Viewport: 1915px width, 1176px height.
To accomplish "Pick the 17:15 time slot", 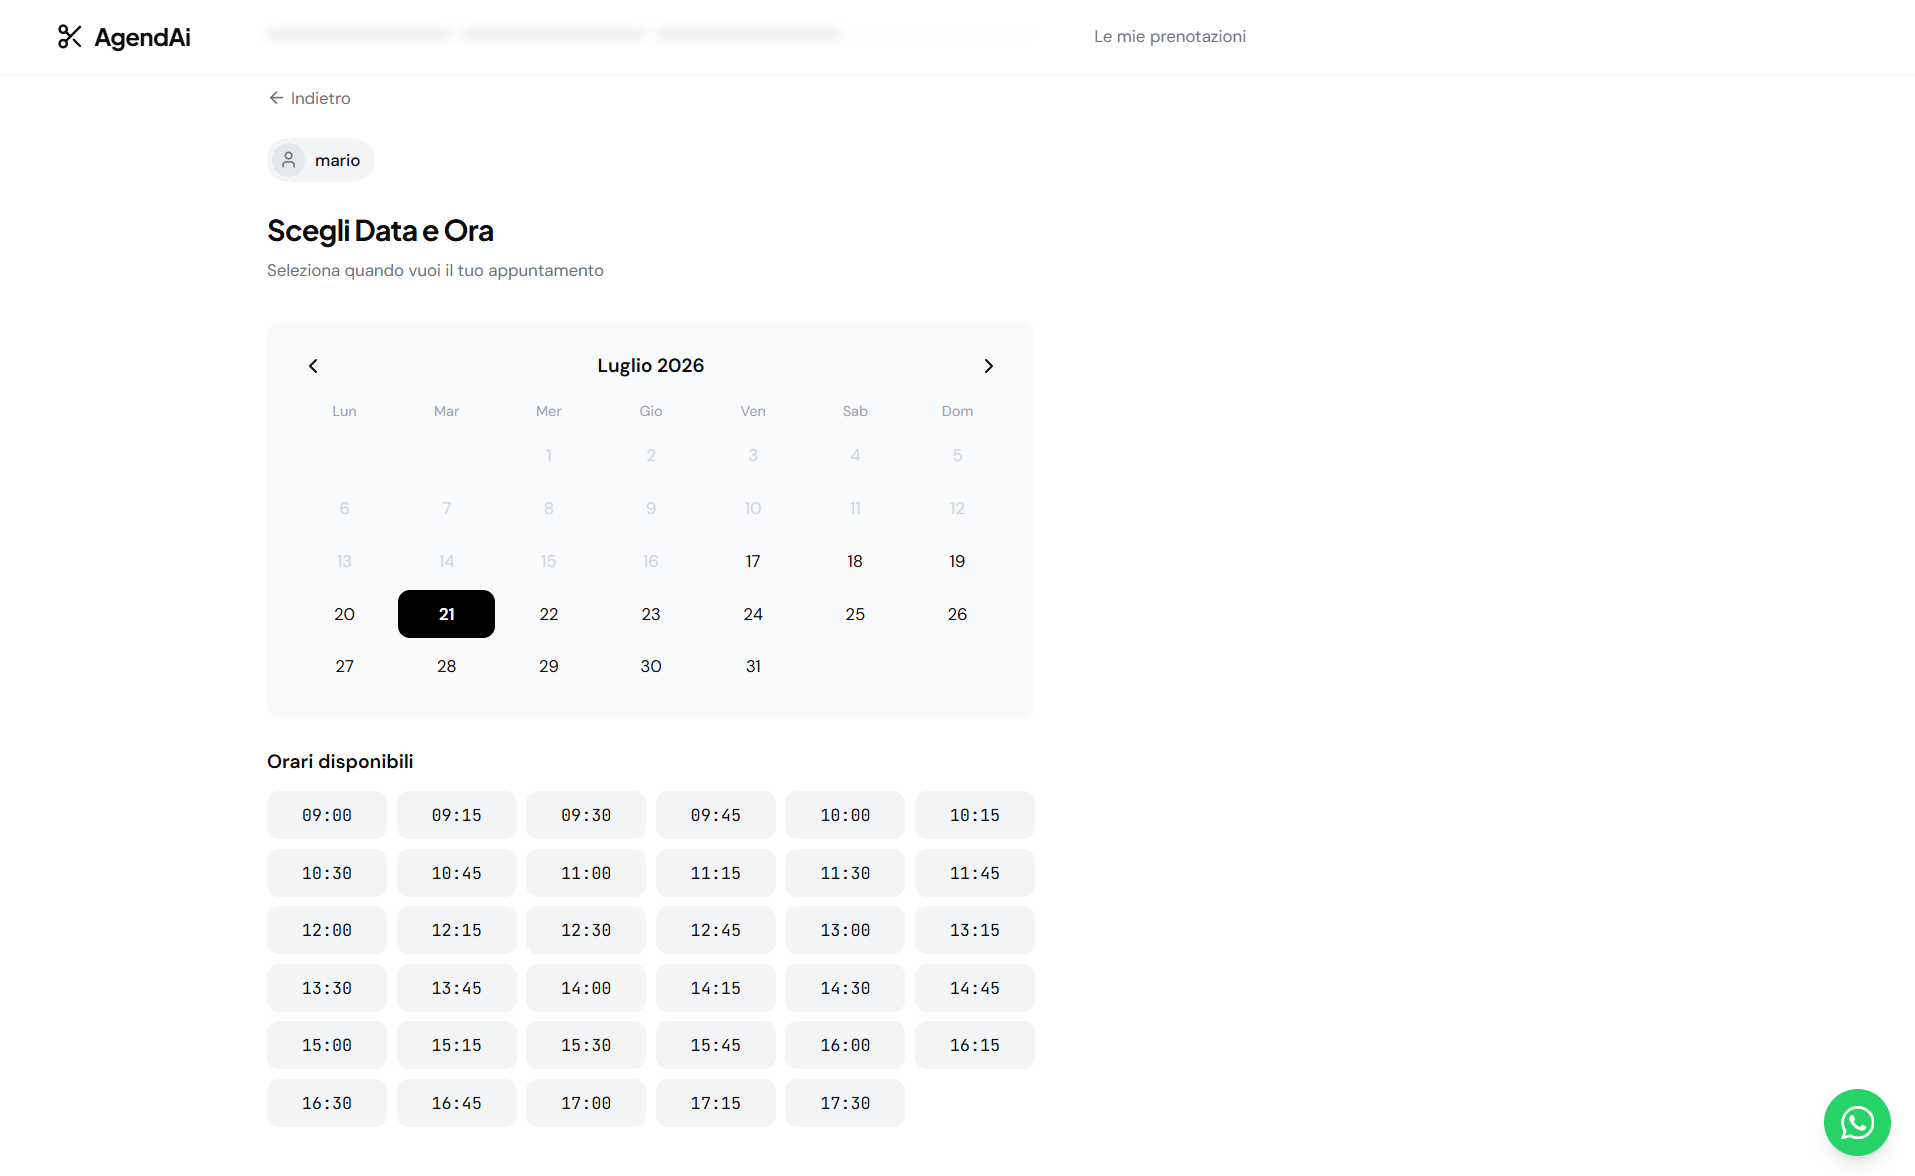I will click(x=716, y=1103).
